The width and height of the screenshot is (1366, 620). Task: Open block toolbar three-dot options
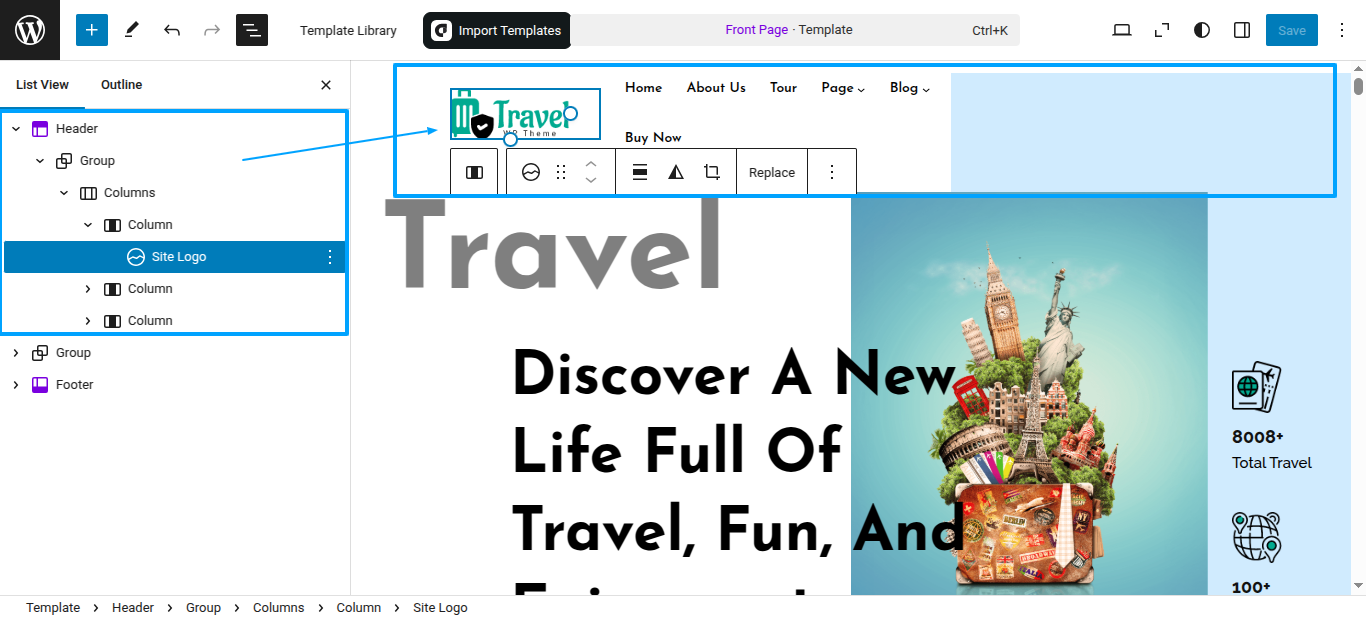(832, 172)
